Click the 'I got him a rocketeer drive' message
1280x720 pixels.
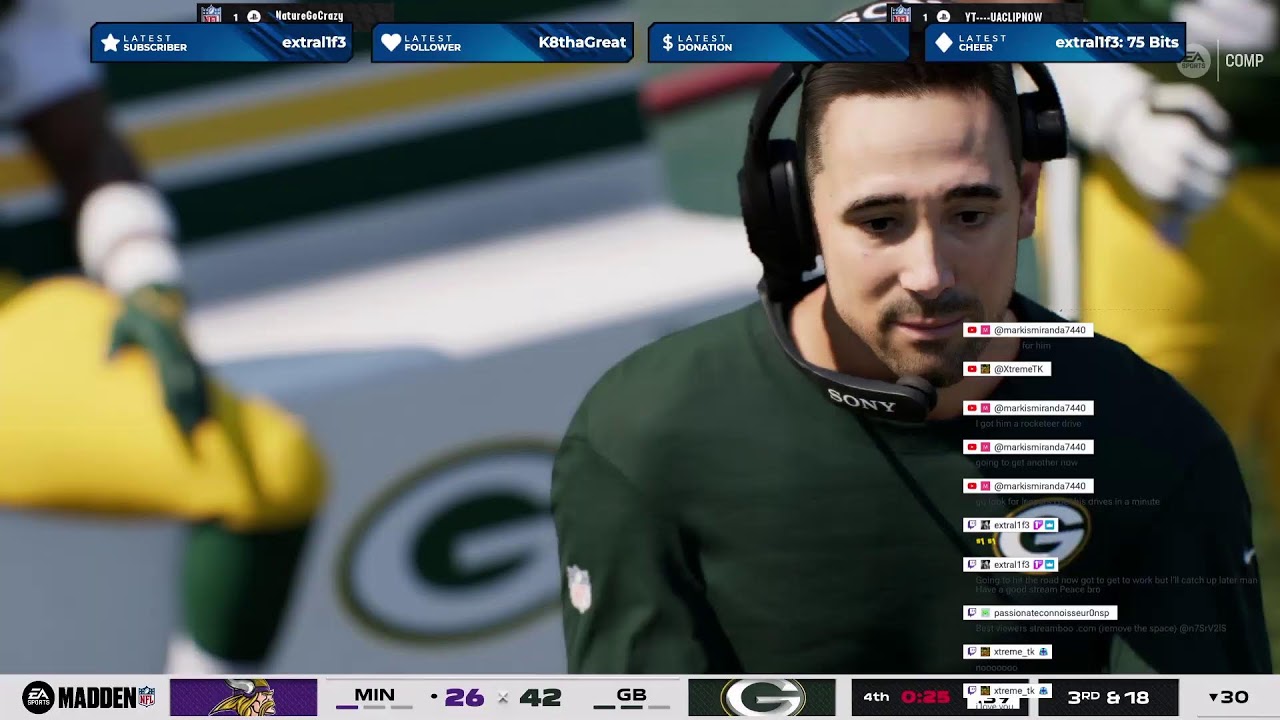click(1028, 424)
